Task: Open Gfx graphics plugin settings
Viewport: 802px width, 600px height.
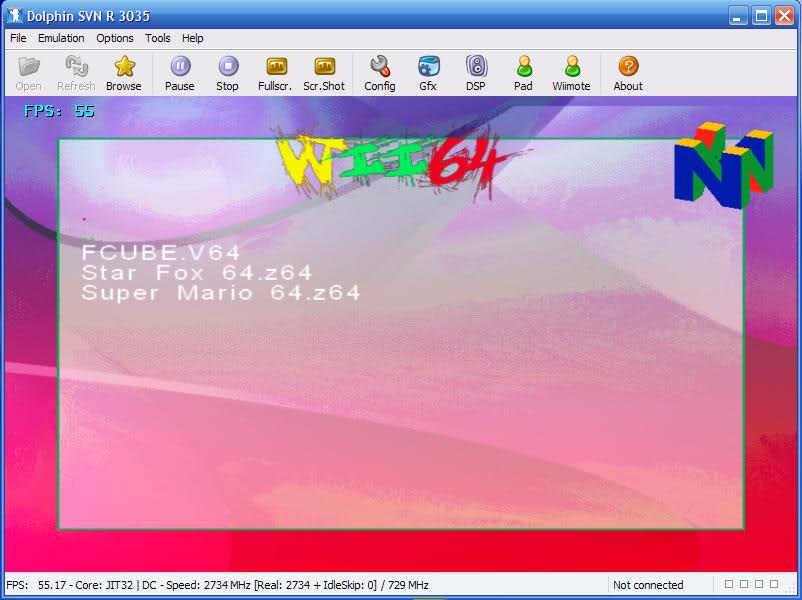Action: click(428, 73)
